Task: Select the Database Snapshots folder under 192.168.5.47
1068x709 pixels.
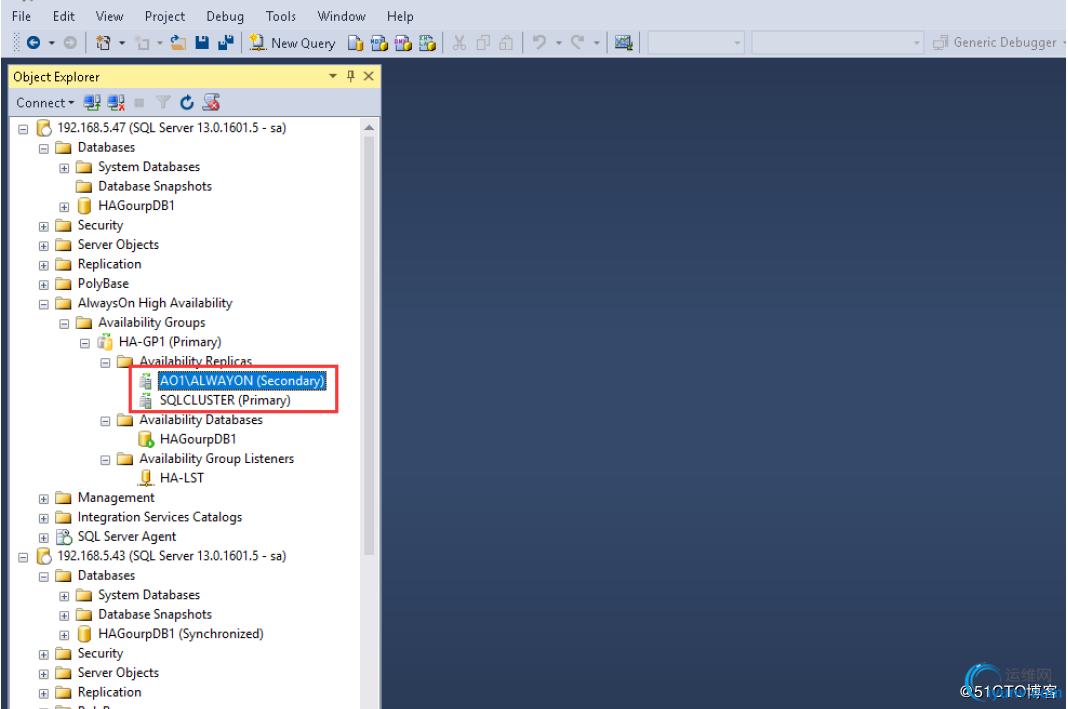Action: click(155, 187)
